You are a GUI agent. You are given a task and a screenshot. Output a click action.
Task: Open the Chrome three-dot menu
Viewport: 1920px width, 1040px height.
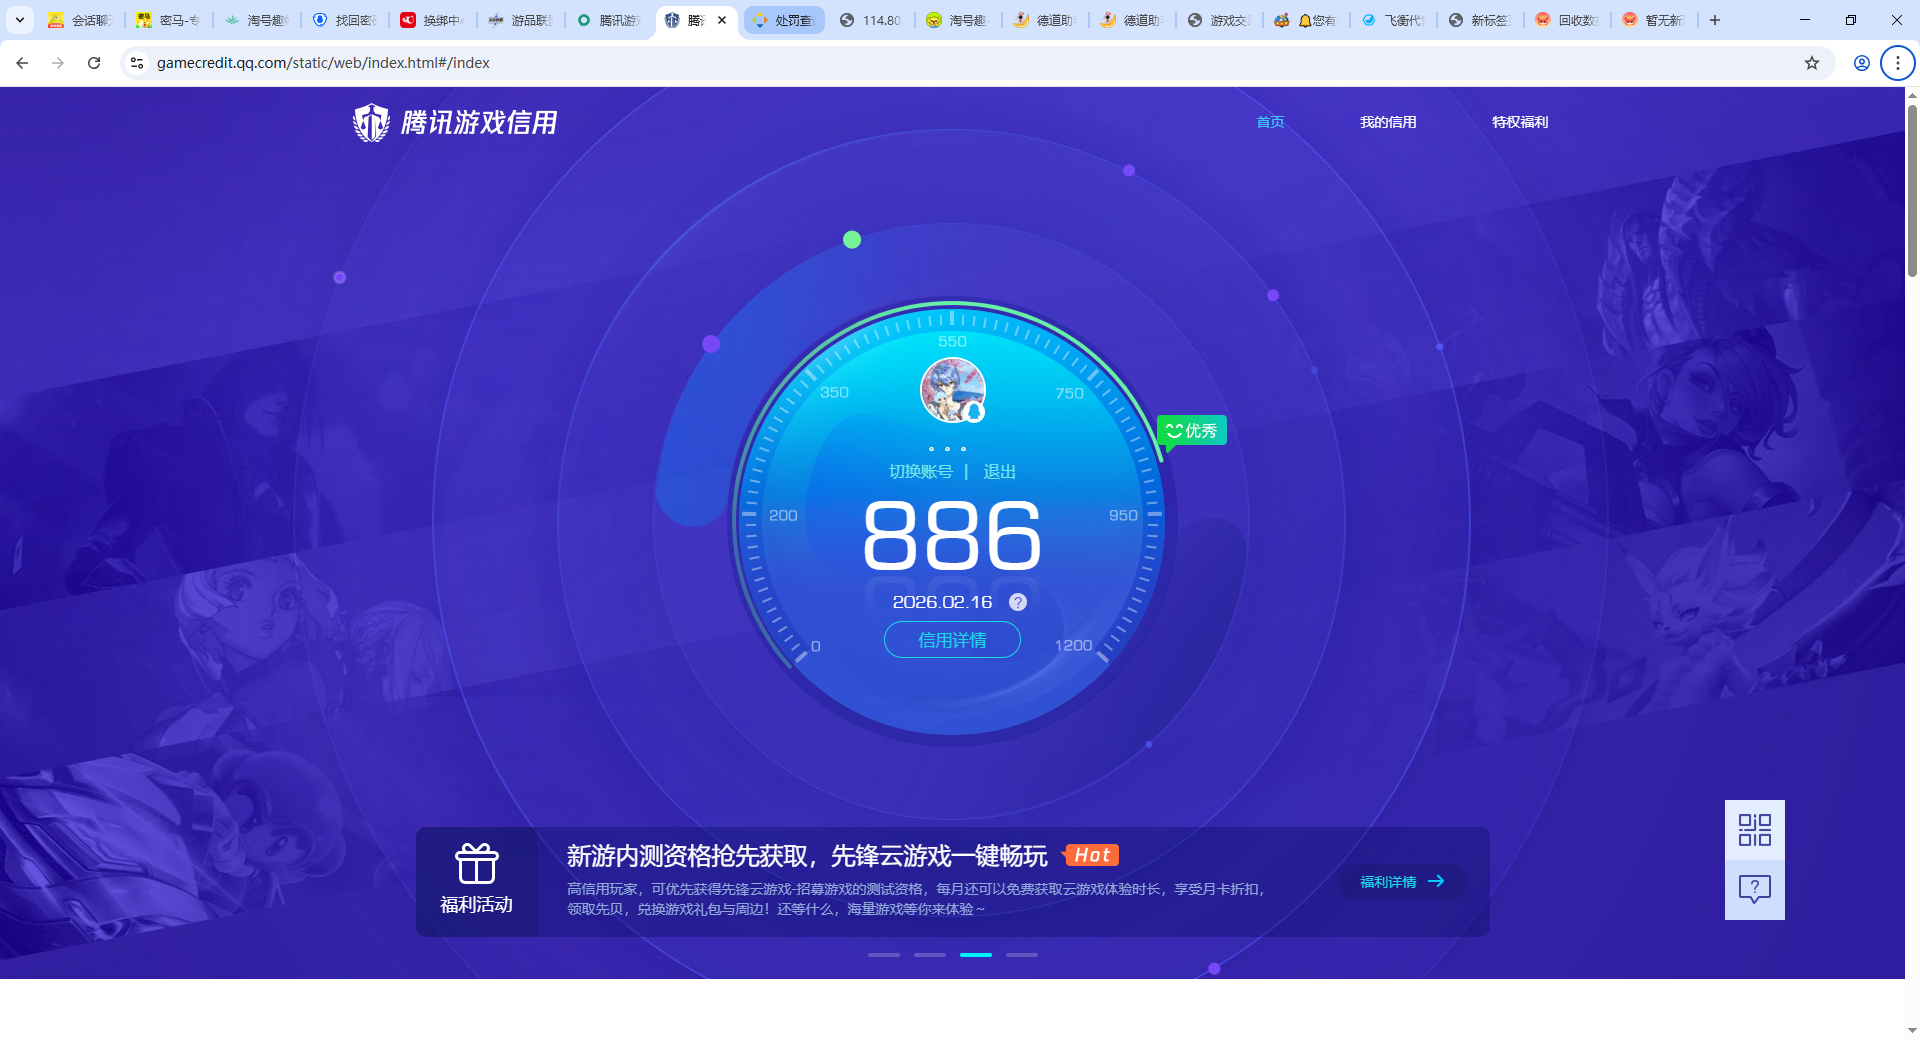(1897, 62)
